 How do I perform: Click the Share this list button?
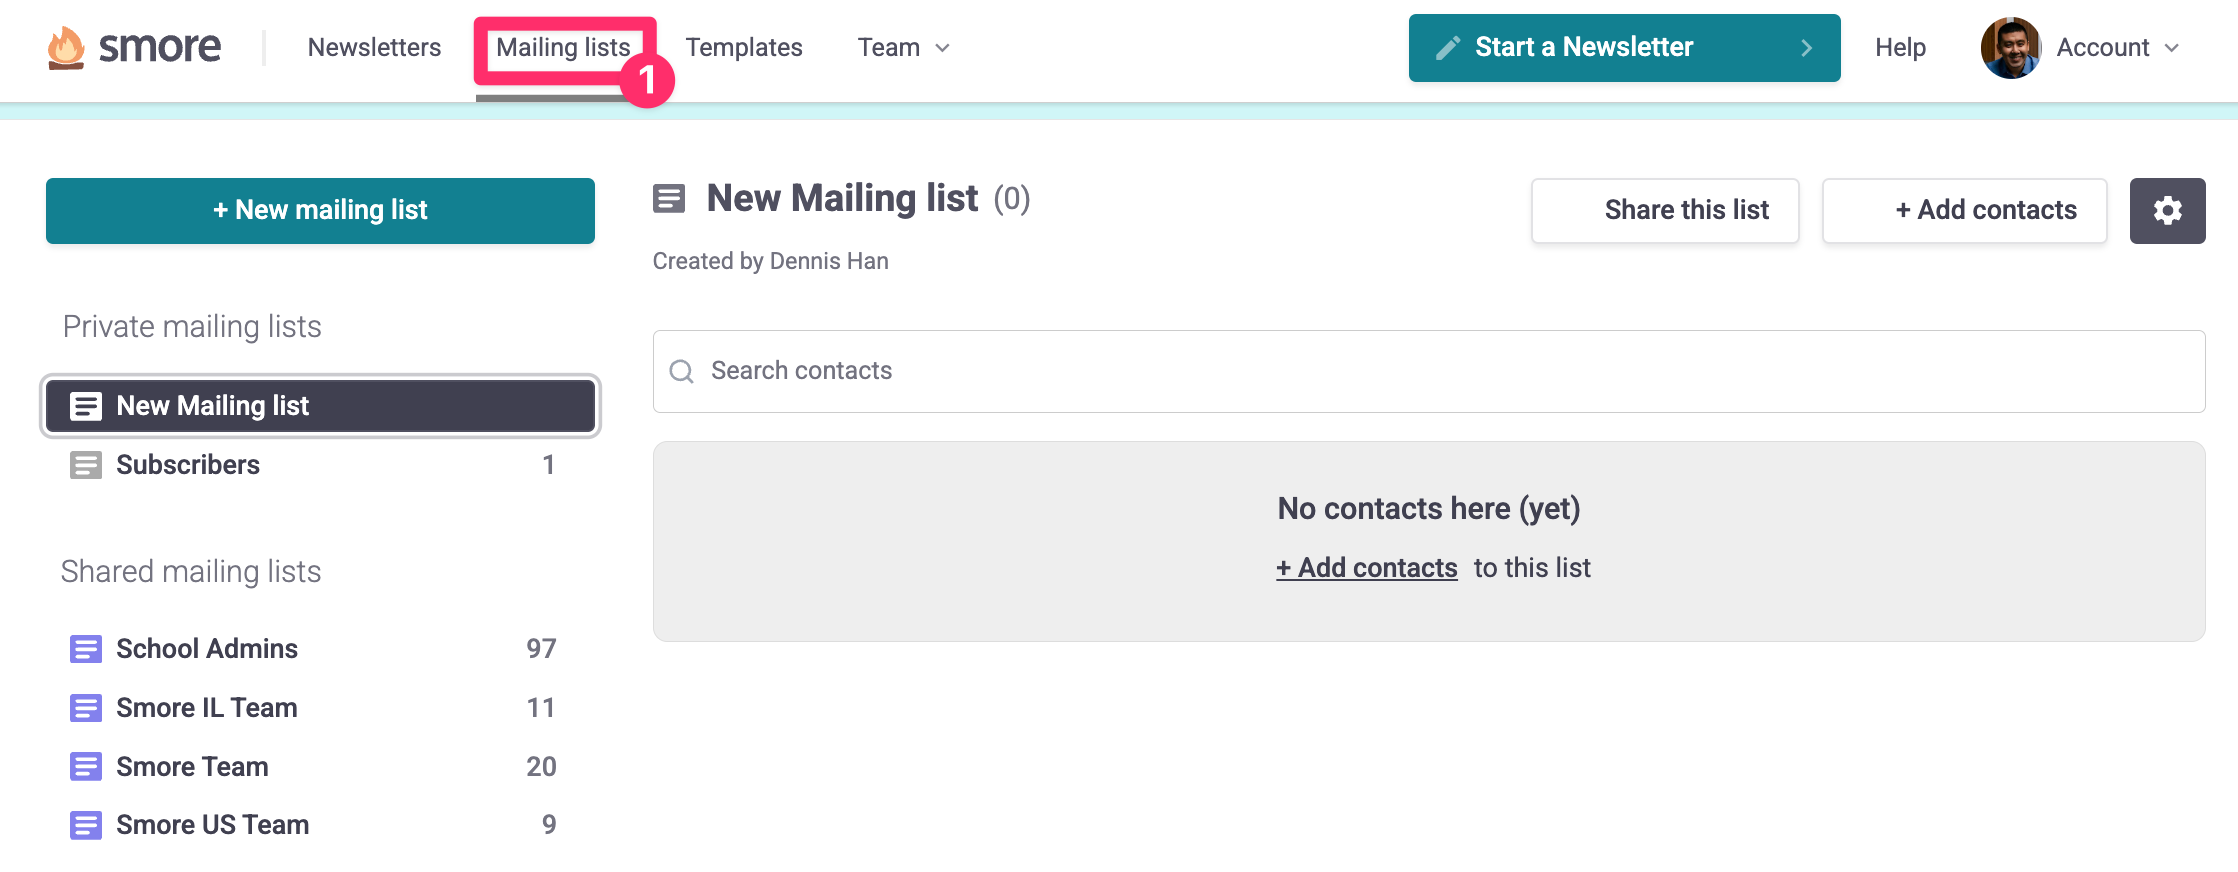pos(1665,211)
